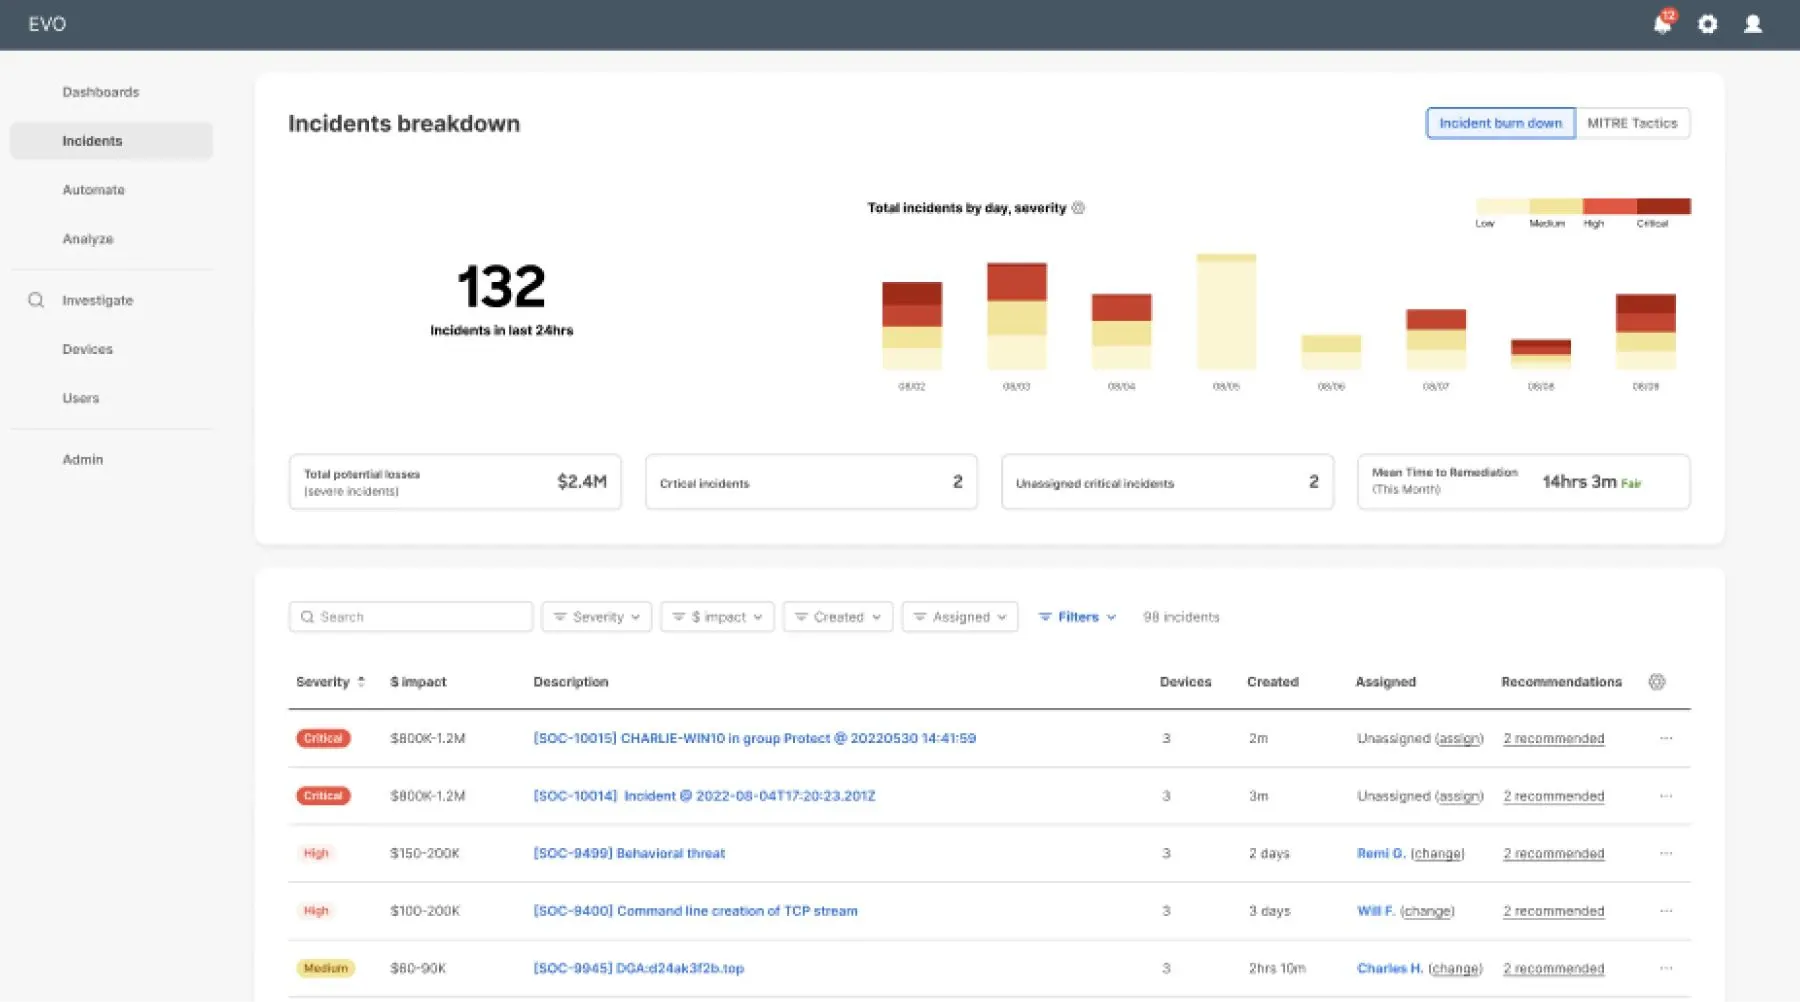Open settings gear in top bar
Viewport: 1800px width, 1002px height.
[x=1708, y=23]
